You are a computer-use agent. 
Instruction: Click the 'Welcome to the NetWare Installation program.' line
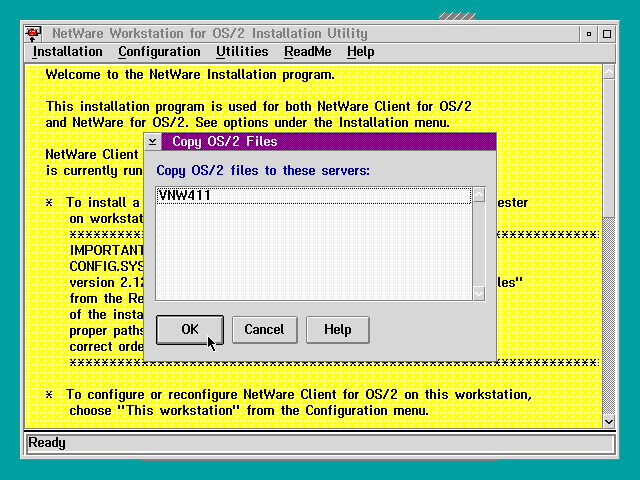(190, 75)
